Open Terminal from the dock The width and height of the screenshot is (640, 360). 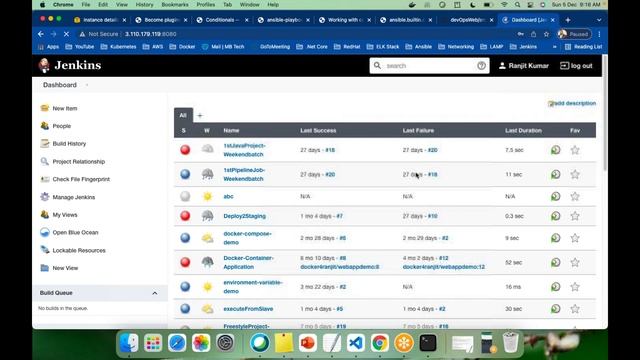[x=428, y=343]
